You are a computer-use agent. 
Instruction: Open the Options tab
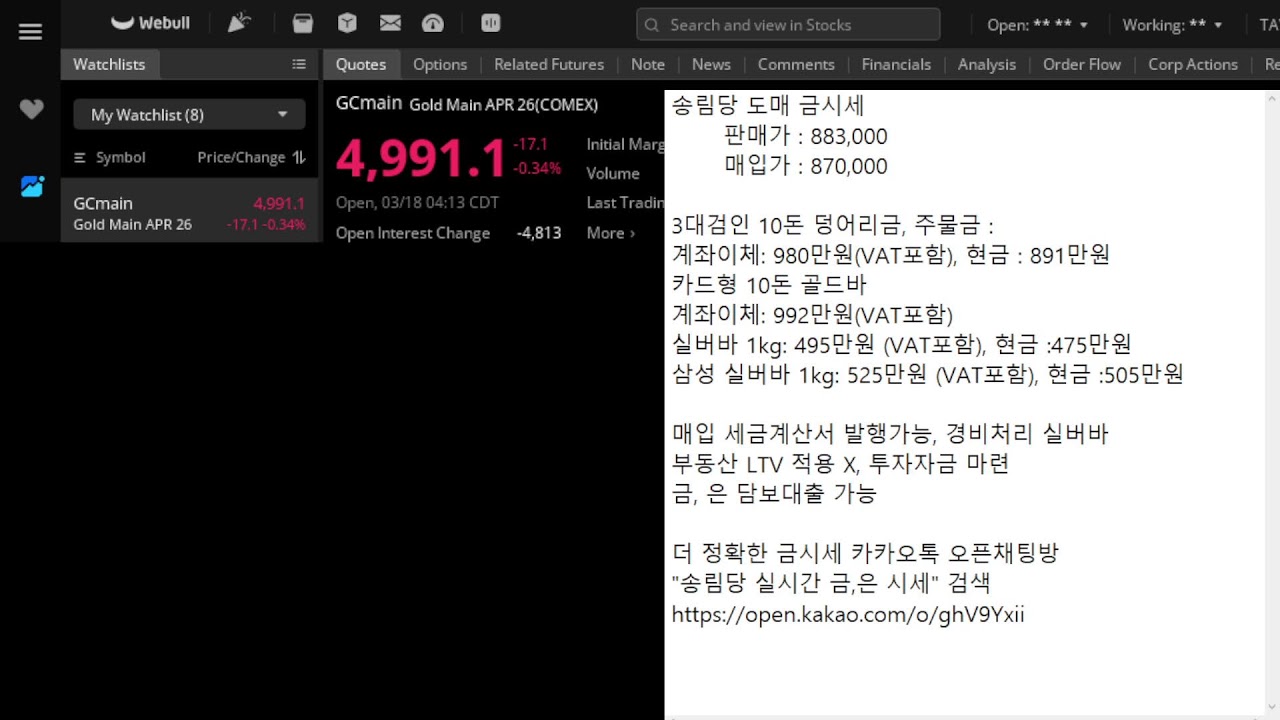440,64
